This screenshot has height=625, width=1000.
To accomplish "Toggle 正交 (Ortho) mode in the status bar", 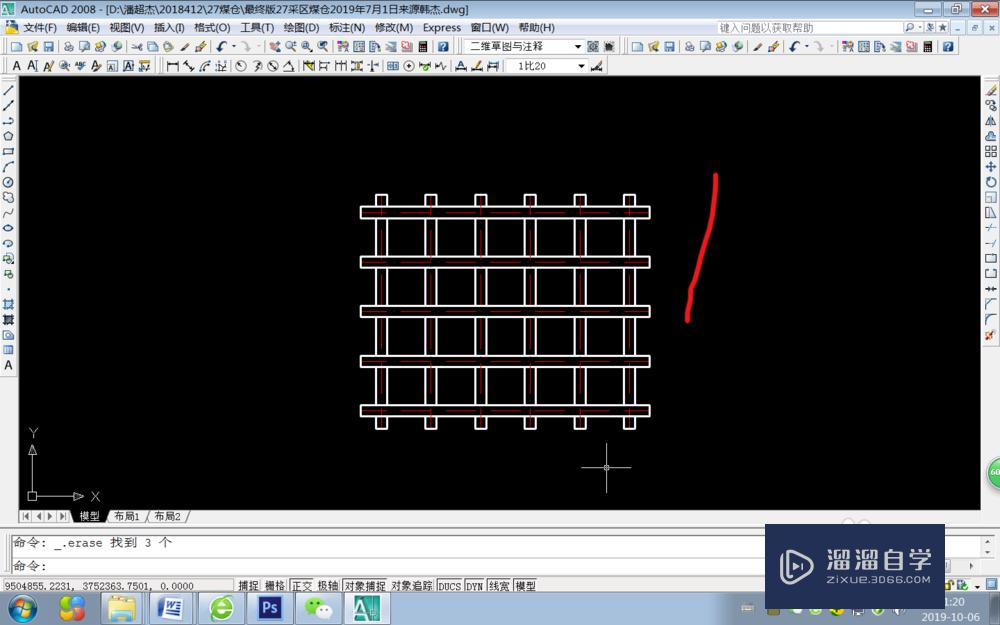I will pos(303,586).
